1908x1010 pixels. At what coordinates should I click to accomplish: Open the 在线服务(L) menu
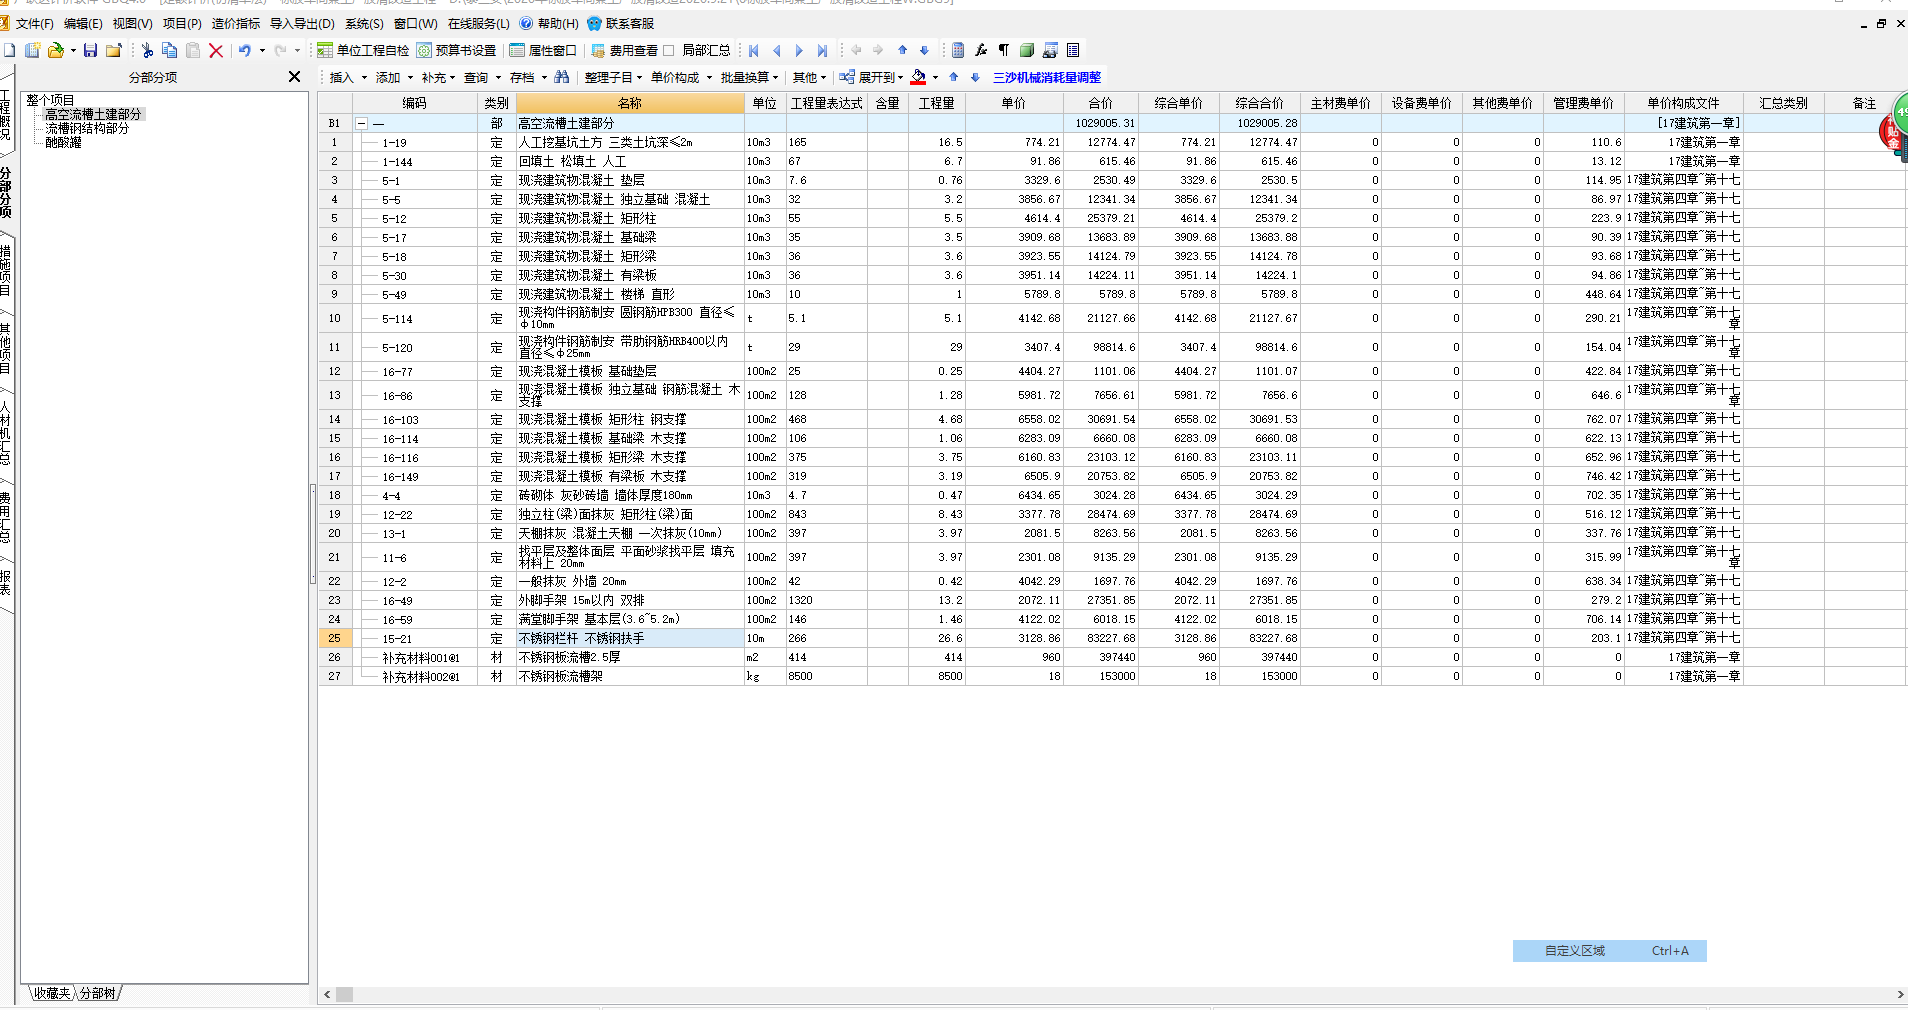coord(478,23)
